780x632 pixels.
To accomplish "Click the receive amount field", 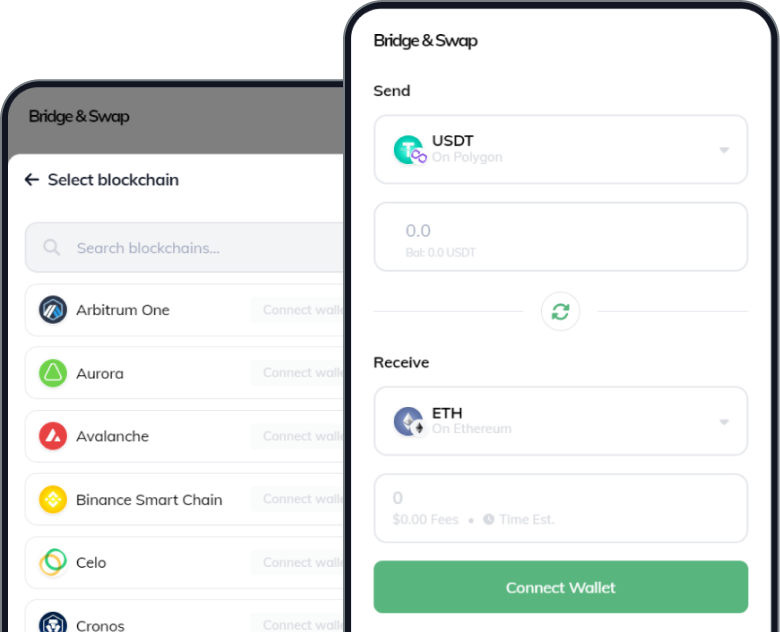I will (x=561, y=508).
